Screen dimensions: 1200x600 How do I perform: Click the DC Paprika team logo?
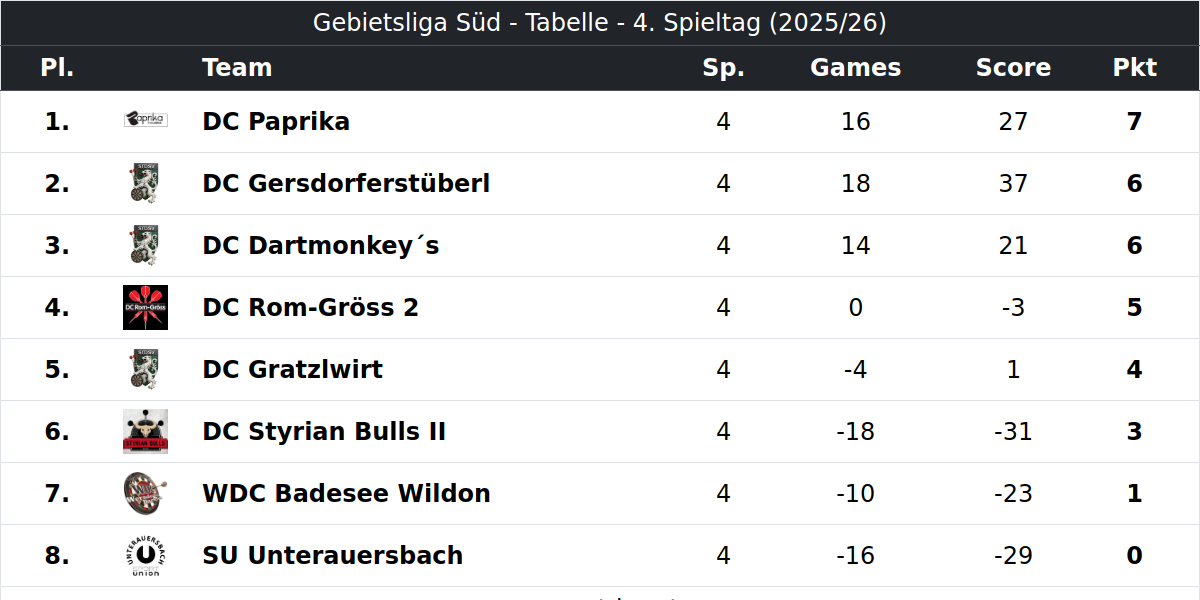click(145, 120)
